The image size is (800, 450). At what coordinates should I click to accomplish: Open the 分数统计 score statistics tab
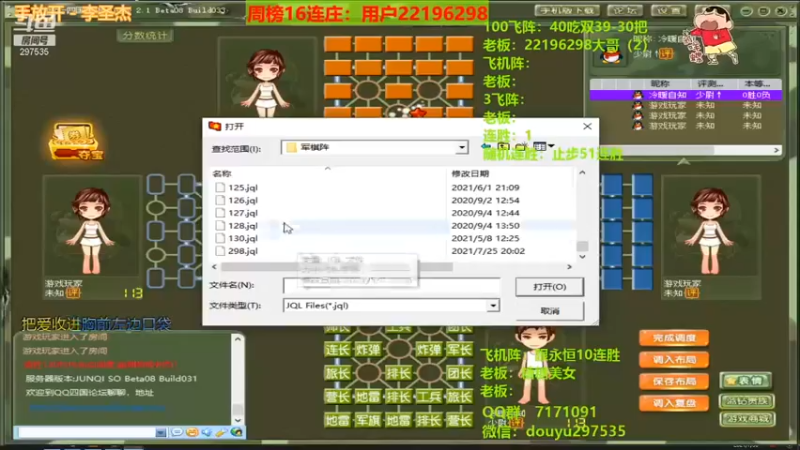[145, 36]
